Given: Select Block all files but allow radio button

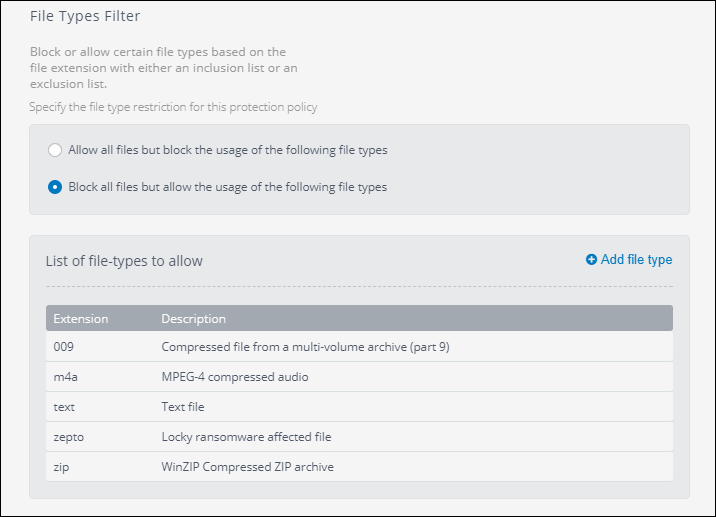Looking at the screenshot, I should click(x=55, y=187).
